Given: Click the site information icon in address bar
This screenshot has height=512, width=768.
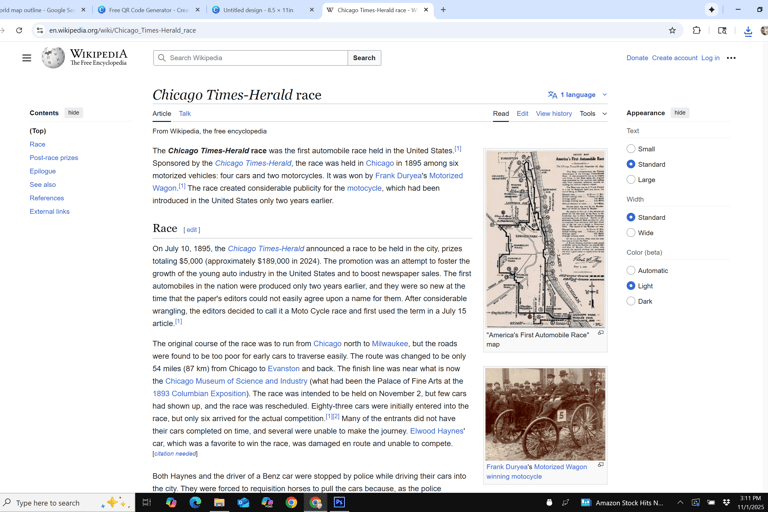Looking at the screenshot, I should coord(40,30).
